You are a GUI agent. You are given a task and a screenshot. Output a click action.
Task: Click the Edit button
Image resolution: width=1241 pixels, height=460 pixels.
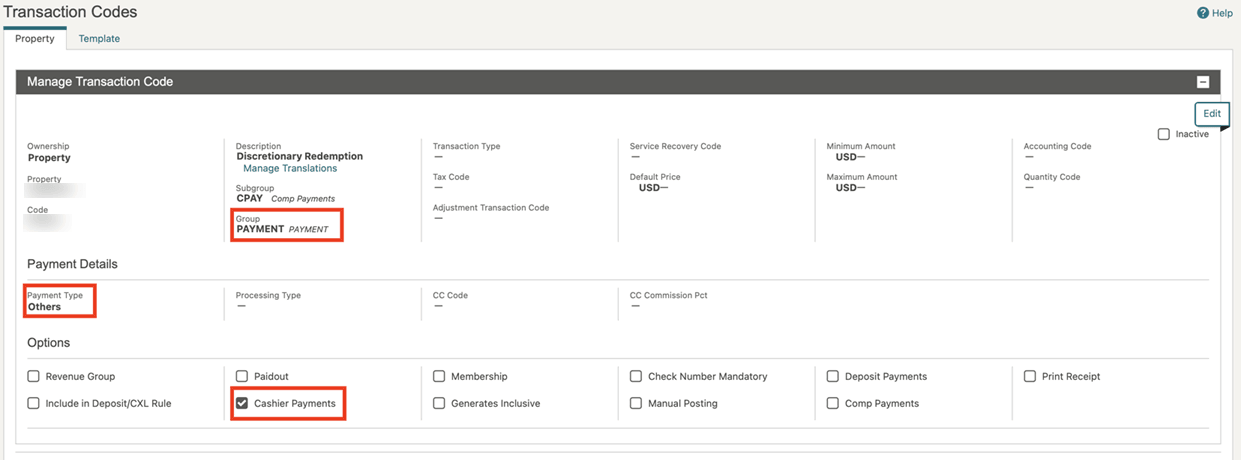1211,114
